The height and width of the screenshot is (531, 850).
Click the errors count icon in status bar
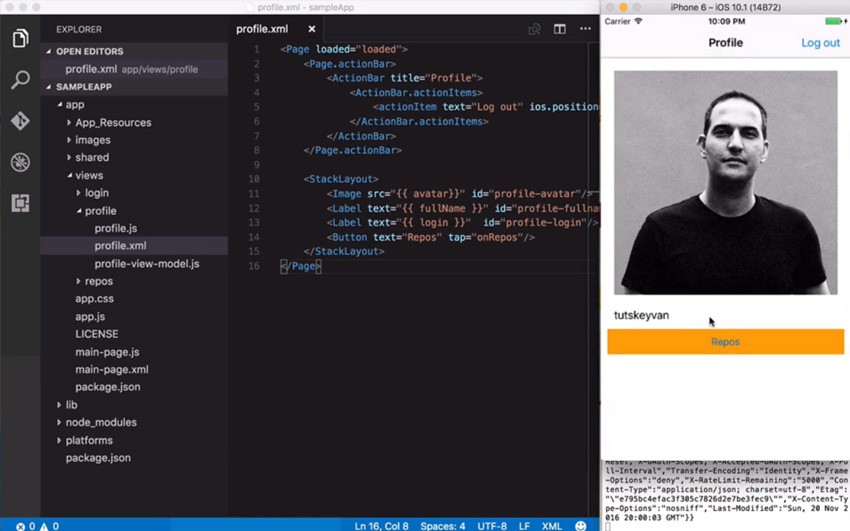(21, 526)
